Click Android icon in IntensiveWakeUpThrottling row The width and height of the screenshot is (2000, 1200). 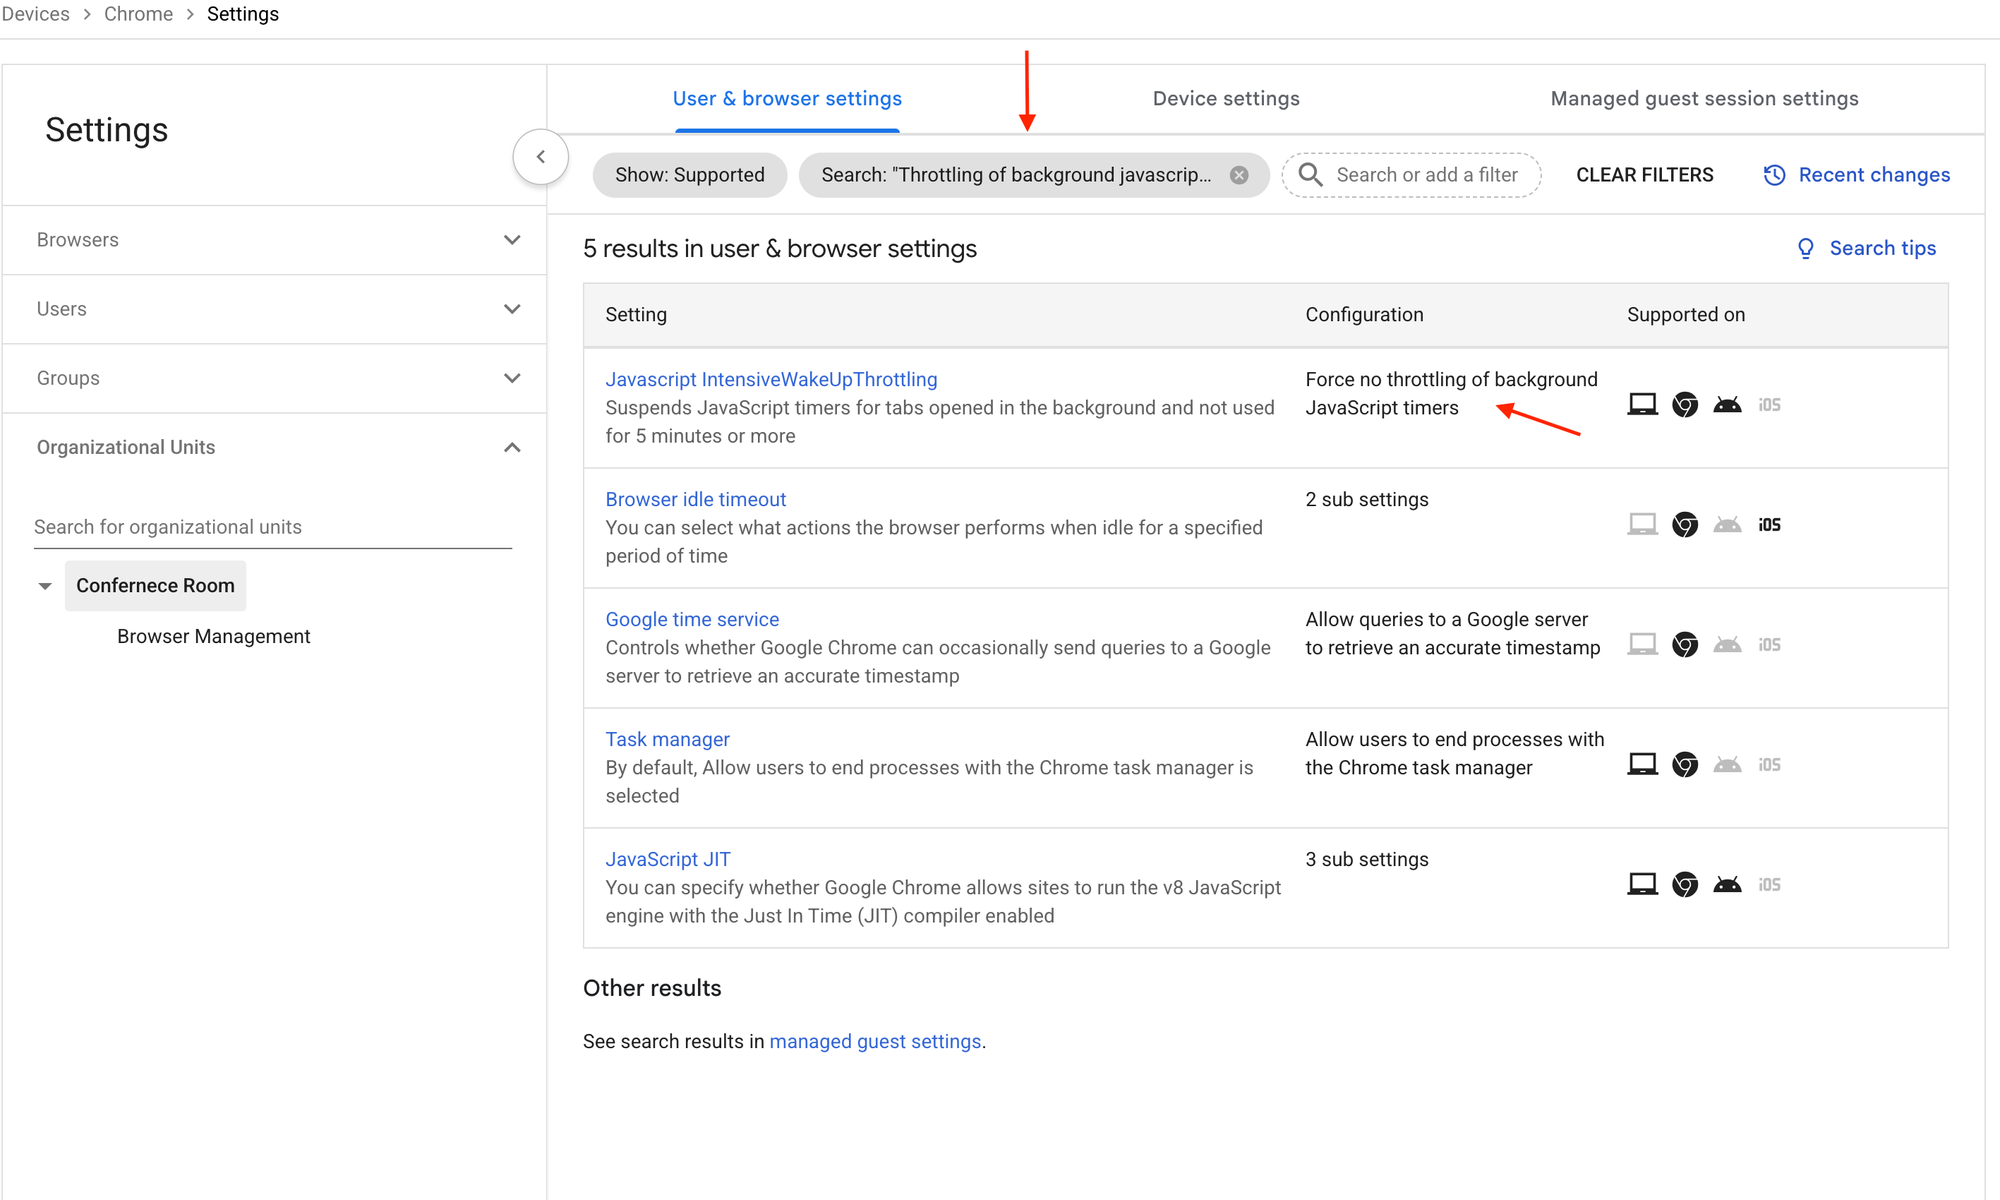point(1727,404)
